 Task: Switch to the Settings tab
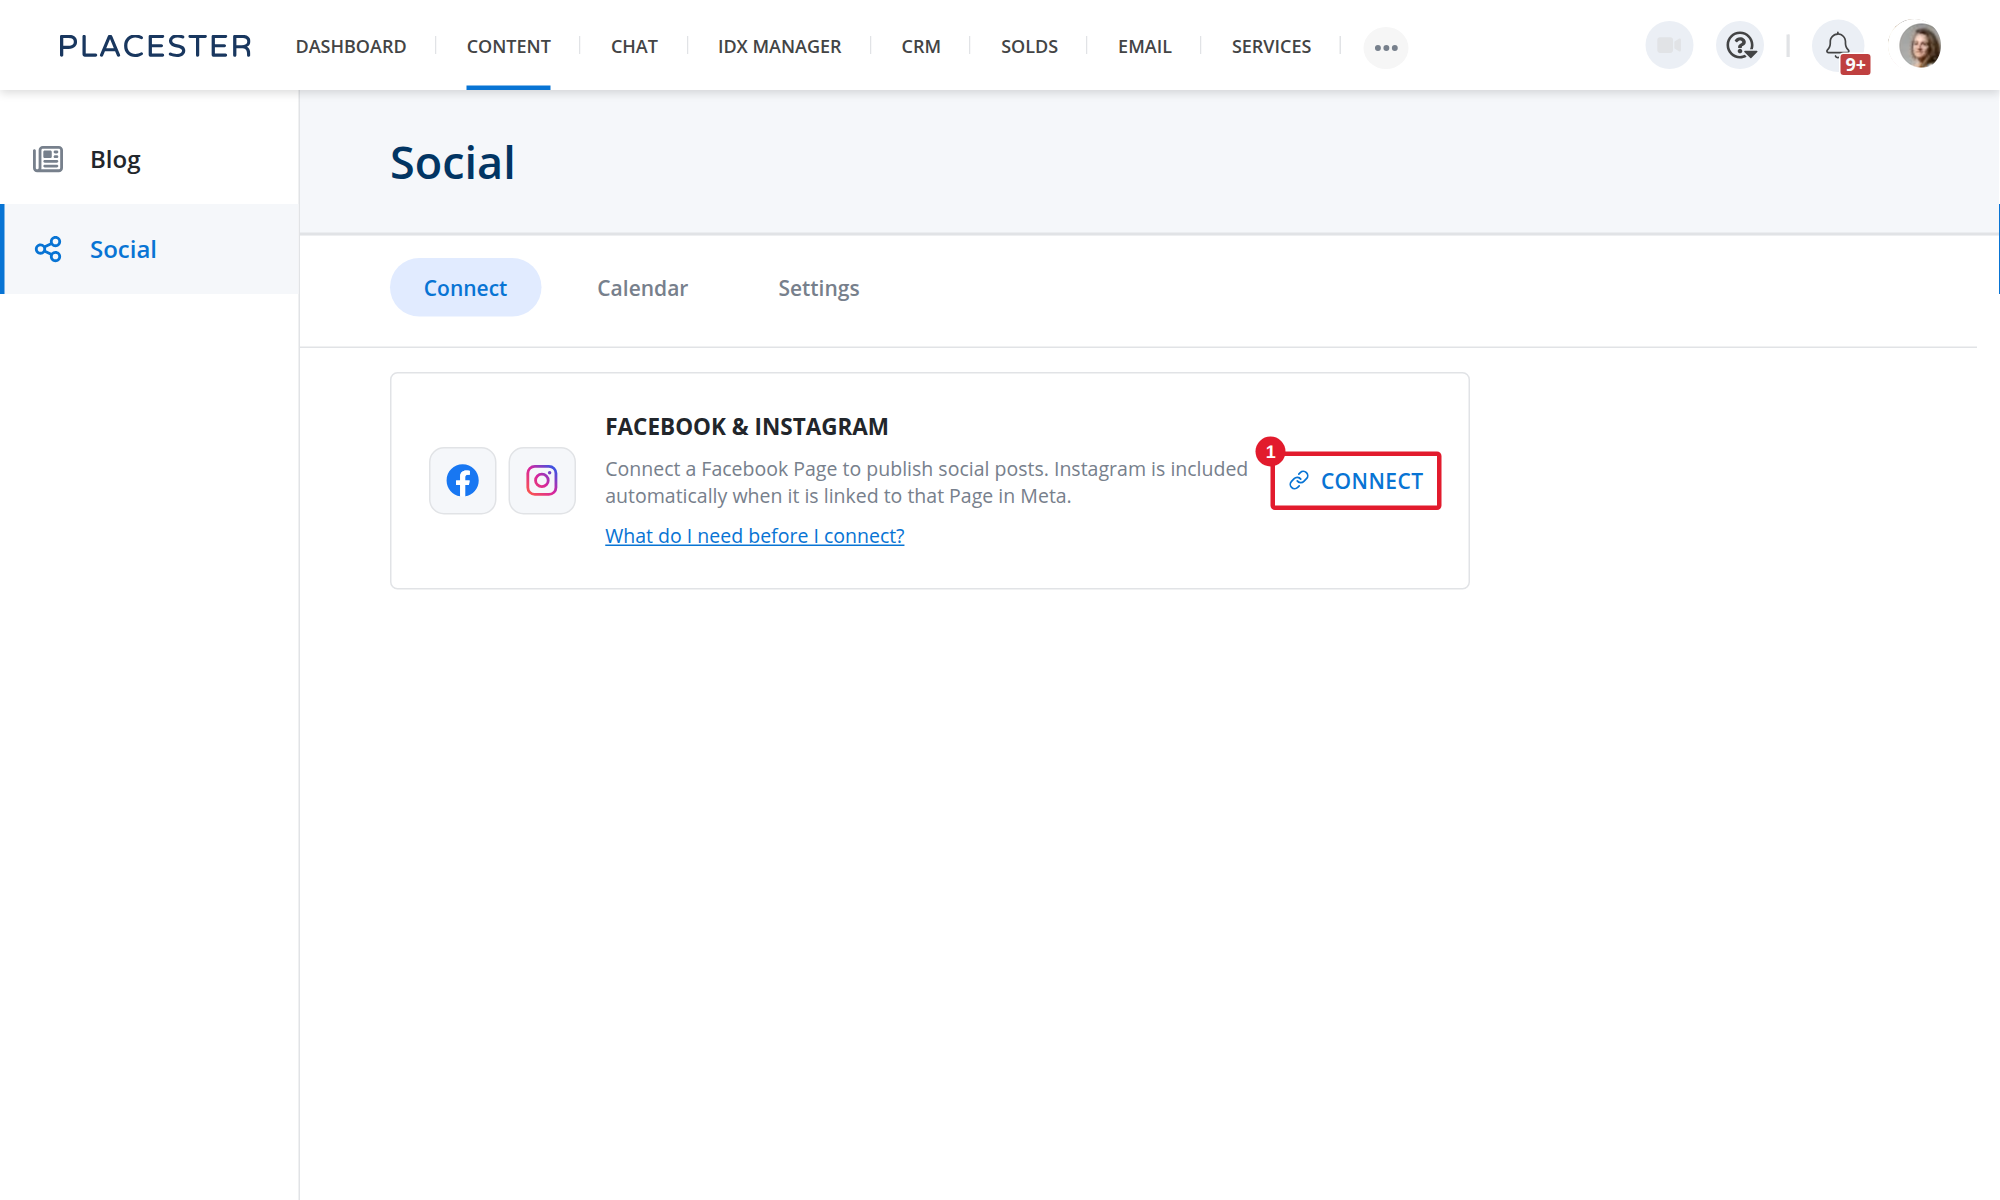click(x=818, y=288)
